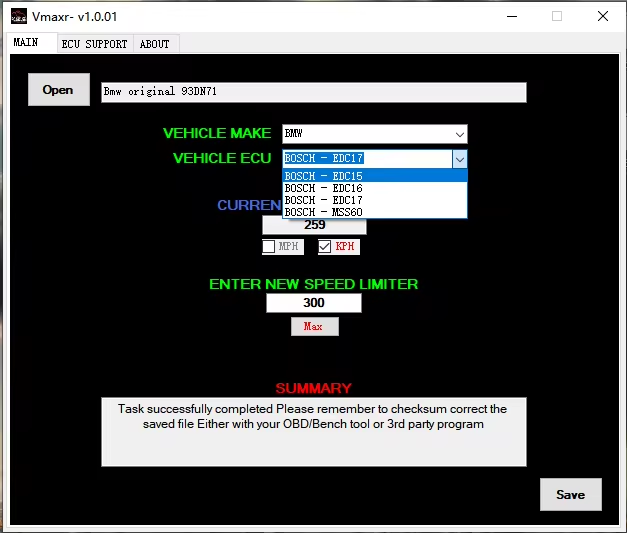Pick BOSCH - EDC17 in dropdown list
Viewport: 627px width, 533px height.
pyautogui.click(x=374, y=200)
